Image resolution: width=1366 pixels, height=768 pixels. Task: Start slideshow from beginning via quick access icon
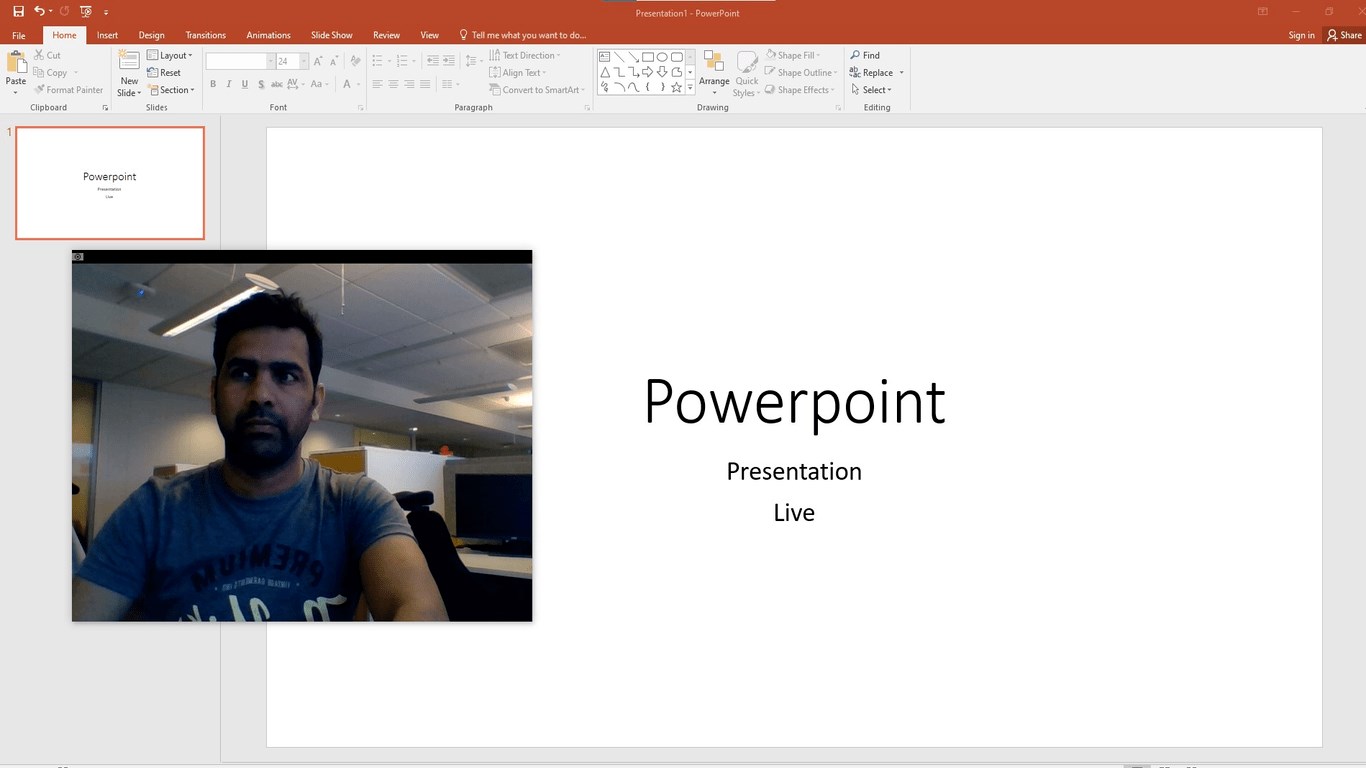pyautogui.click(x=85, y=11)
